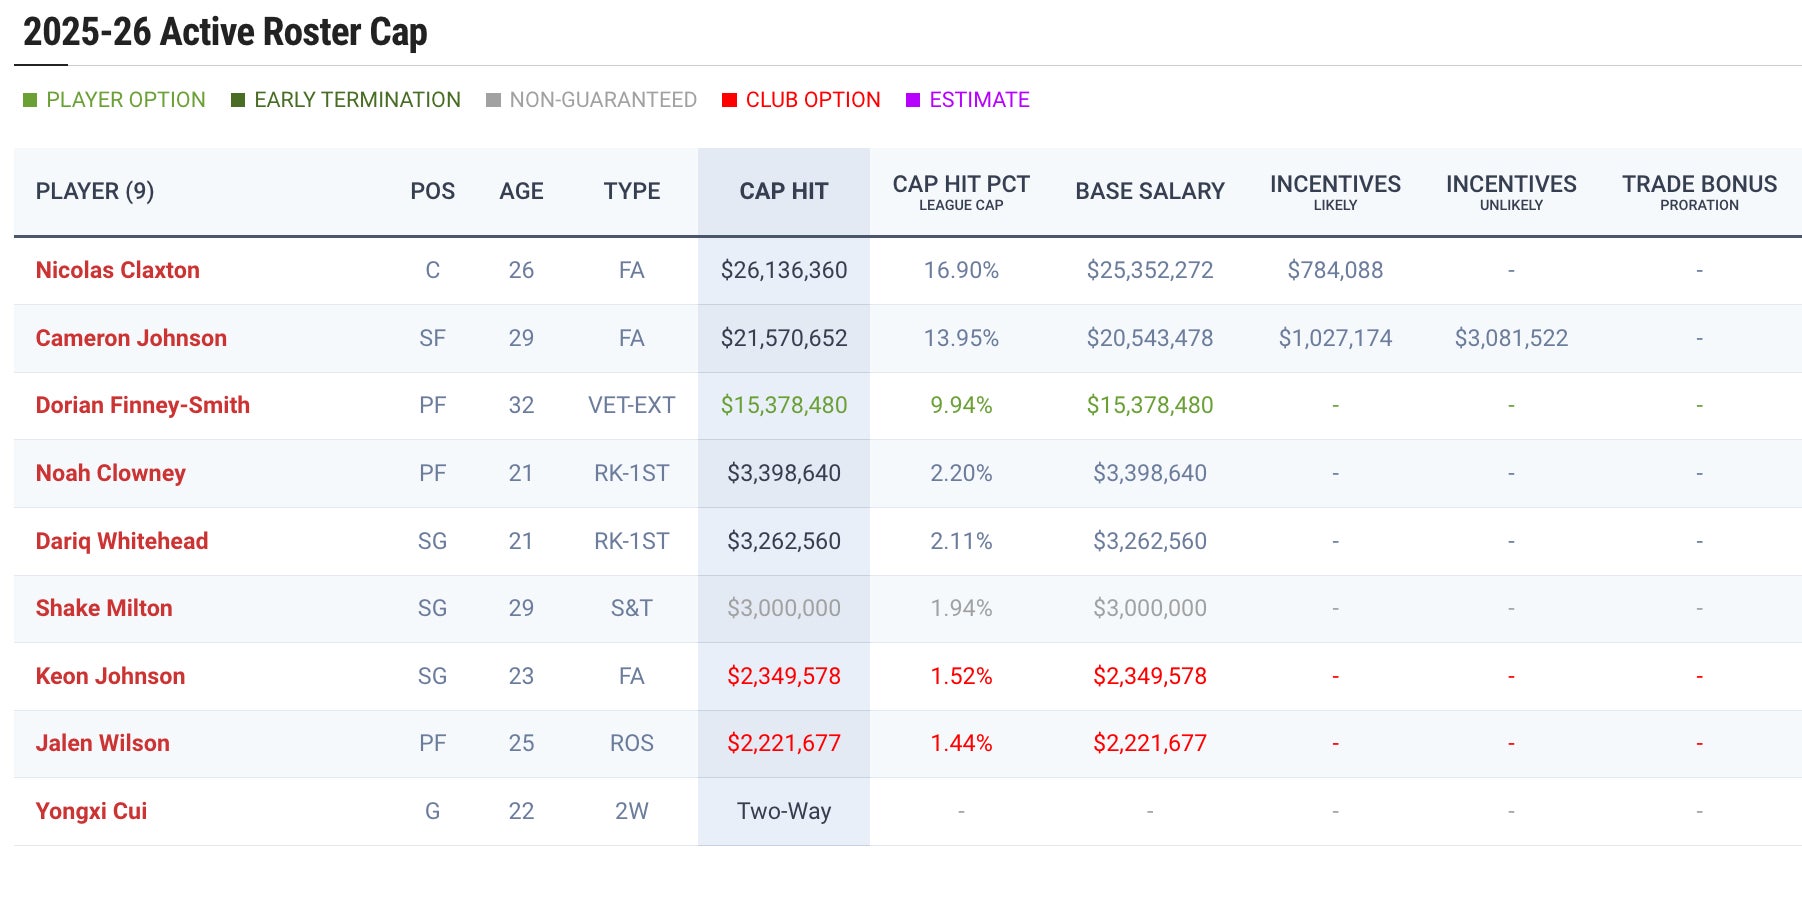The width and height of the screenshot is (1802, 900).
Task: Click the green Player Option legend swatch
Action: click(30, 100)
